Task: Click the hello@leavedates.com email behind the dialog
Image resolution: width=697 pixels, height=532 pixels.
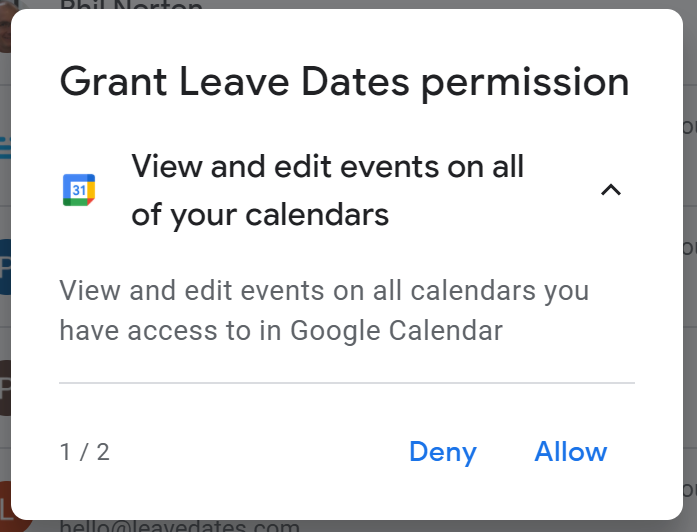Action: 180,526
